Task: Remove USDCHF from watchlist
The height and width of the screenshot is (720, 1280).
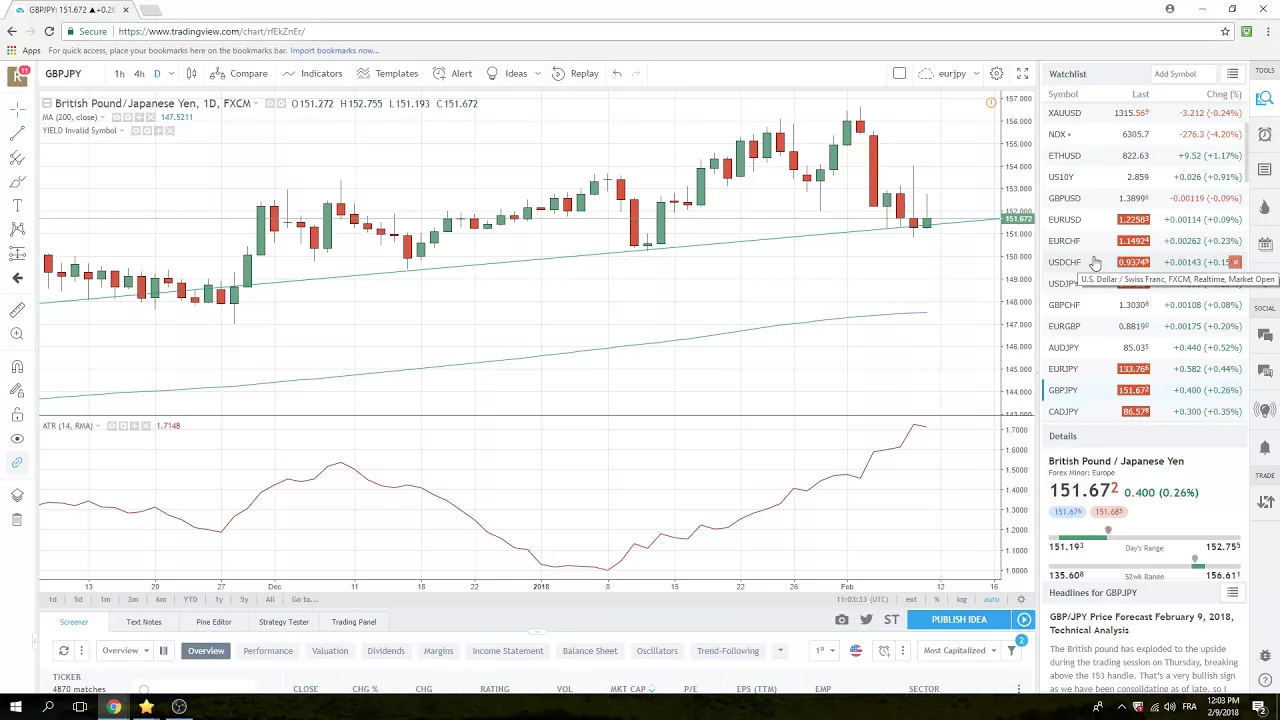Action: point(1235,262)
